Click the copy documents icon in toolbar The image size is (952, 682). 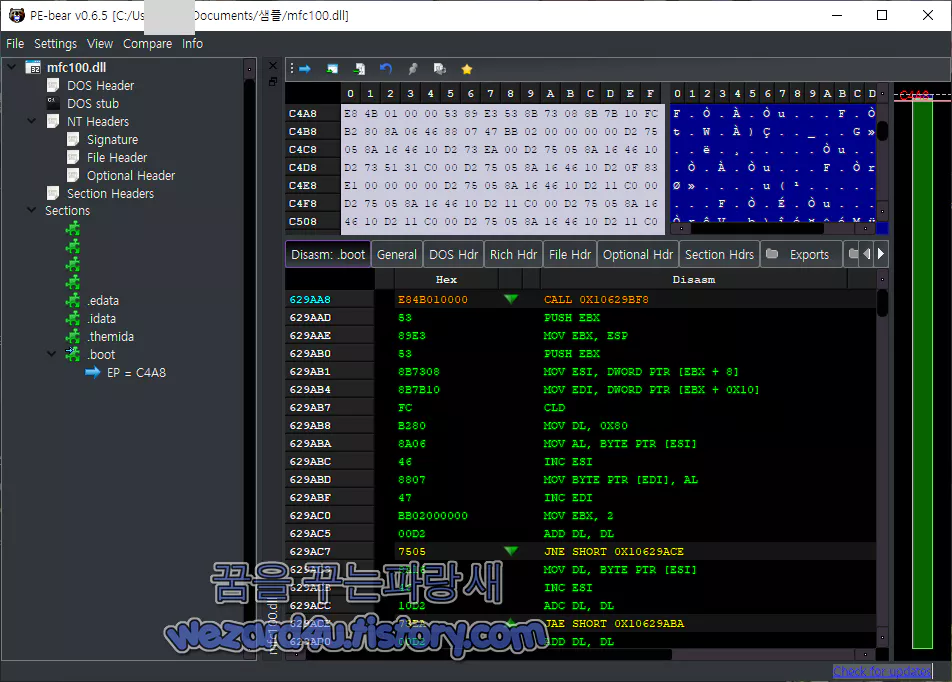440,69
